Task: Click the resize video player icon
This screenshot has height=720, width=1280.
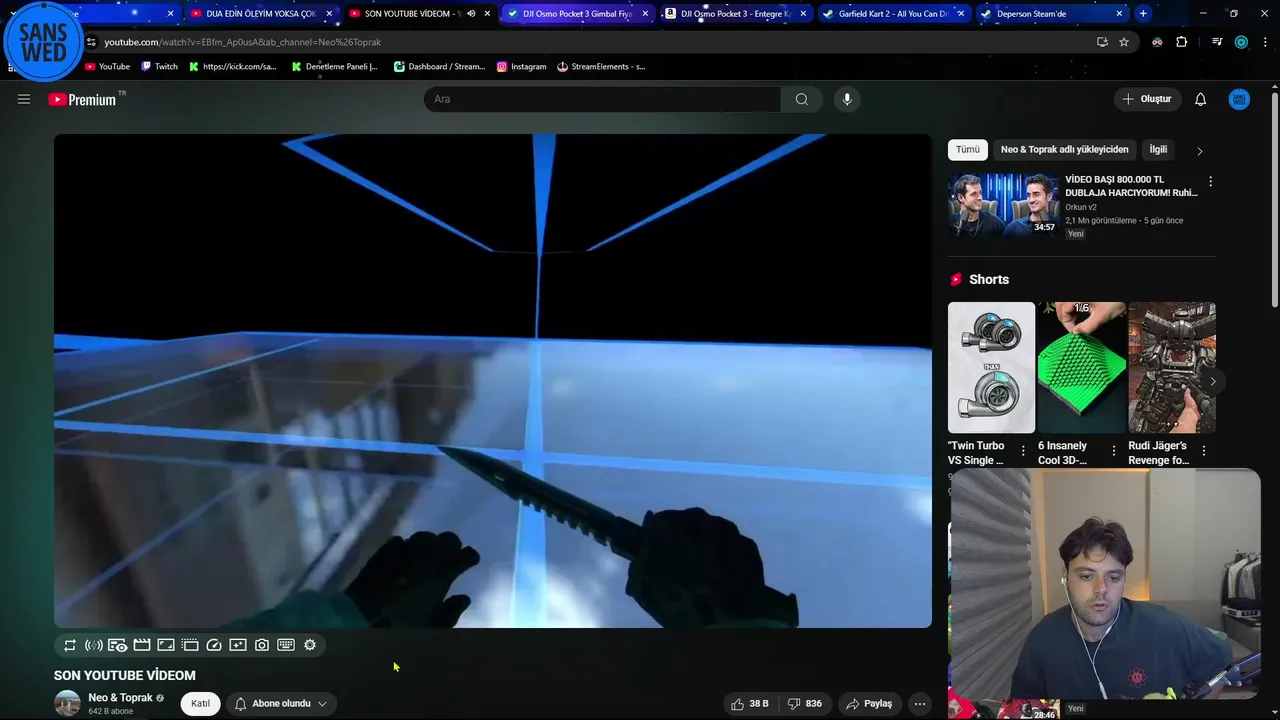Action: (166, 645)
